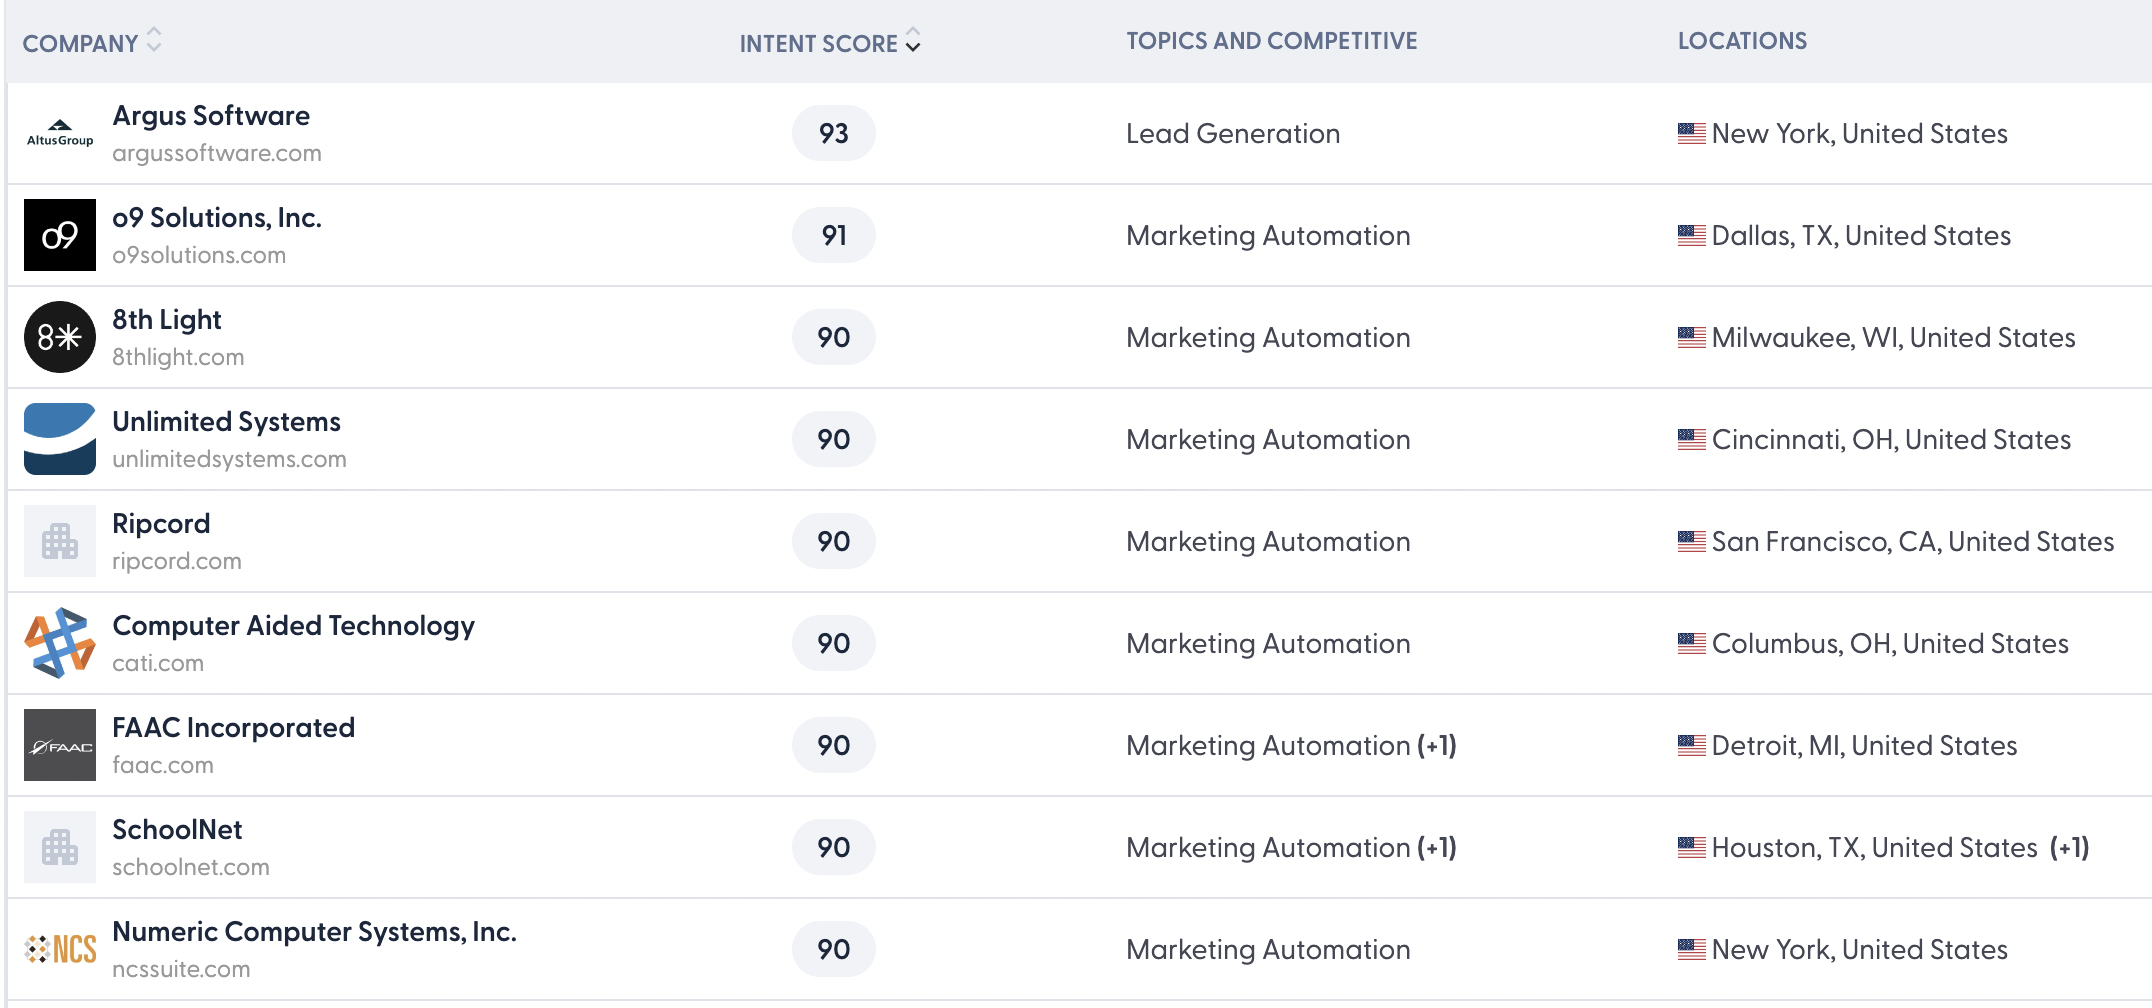This screenshot has width=2152, height=1008.
Task: Open the TOPICS AND COMPETITIVE column header
Action: coord(1271,41)
